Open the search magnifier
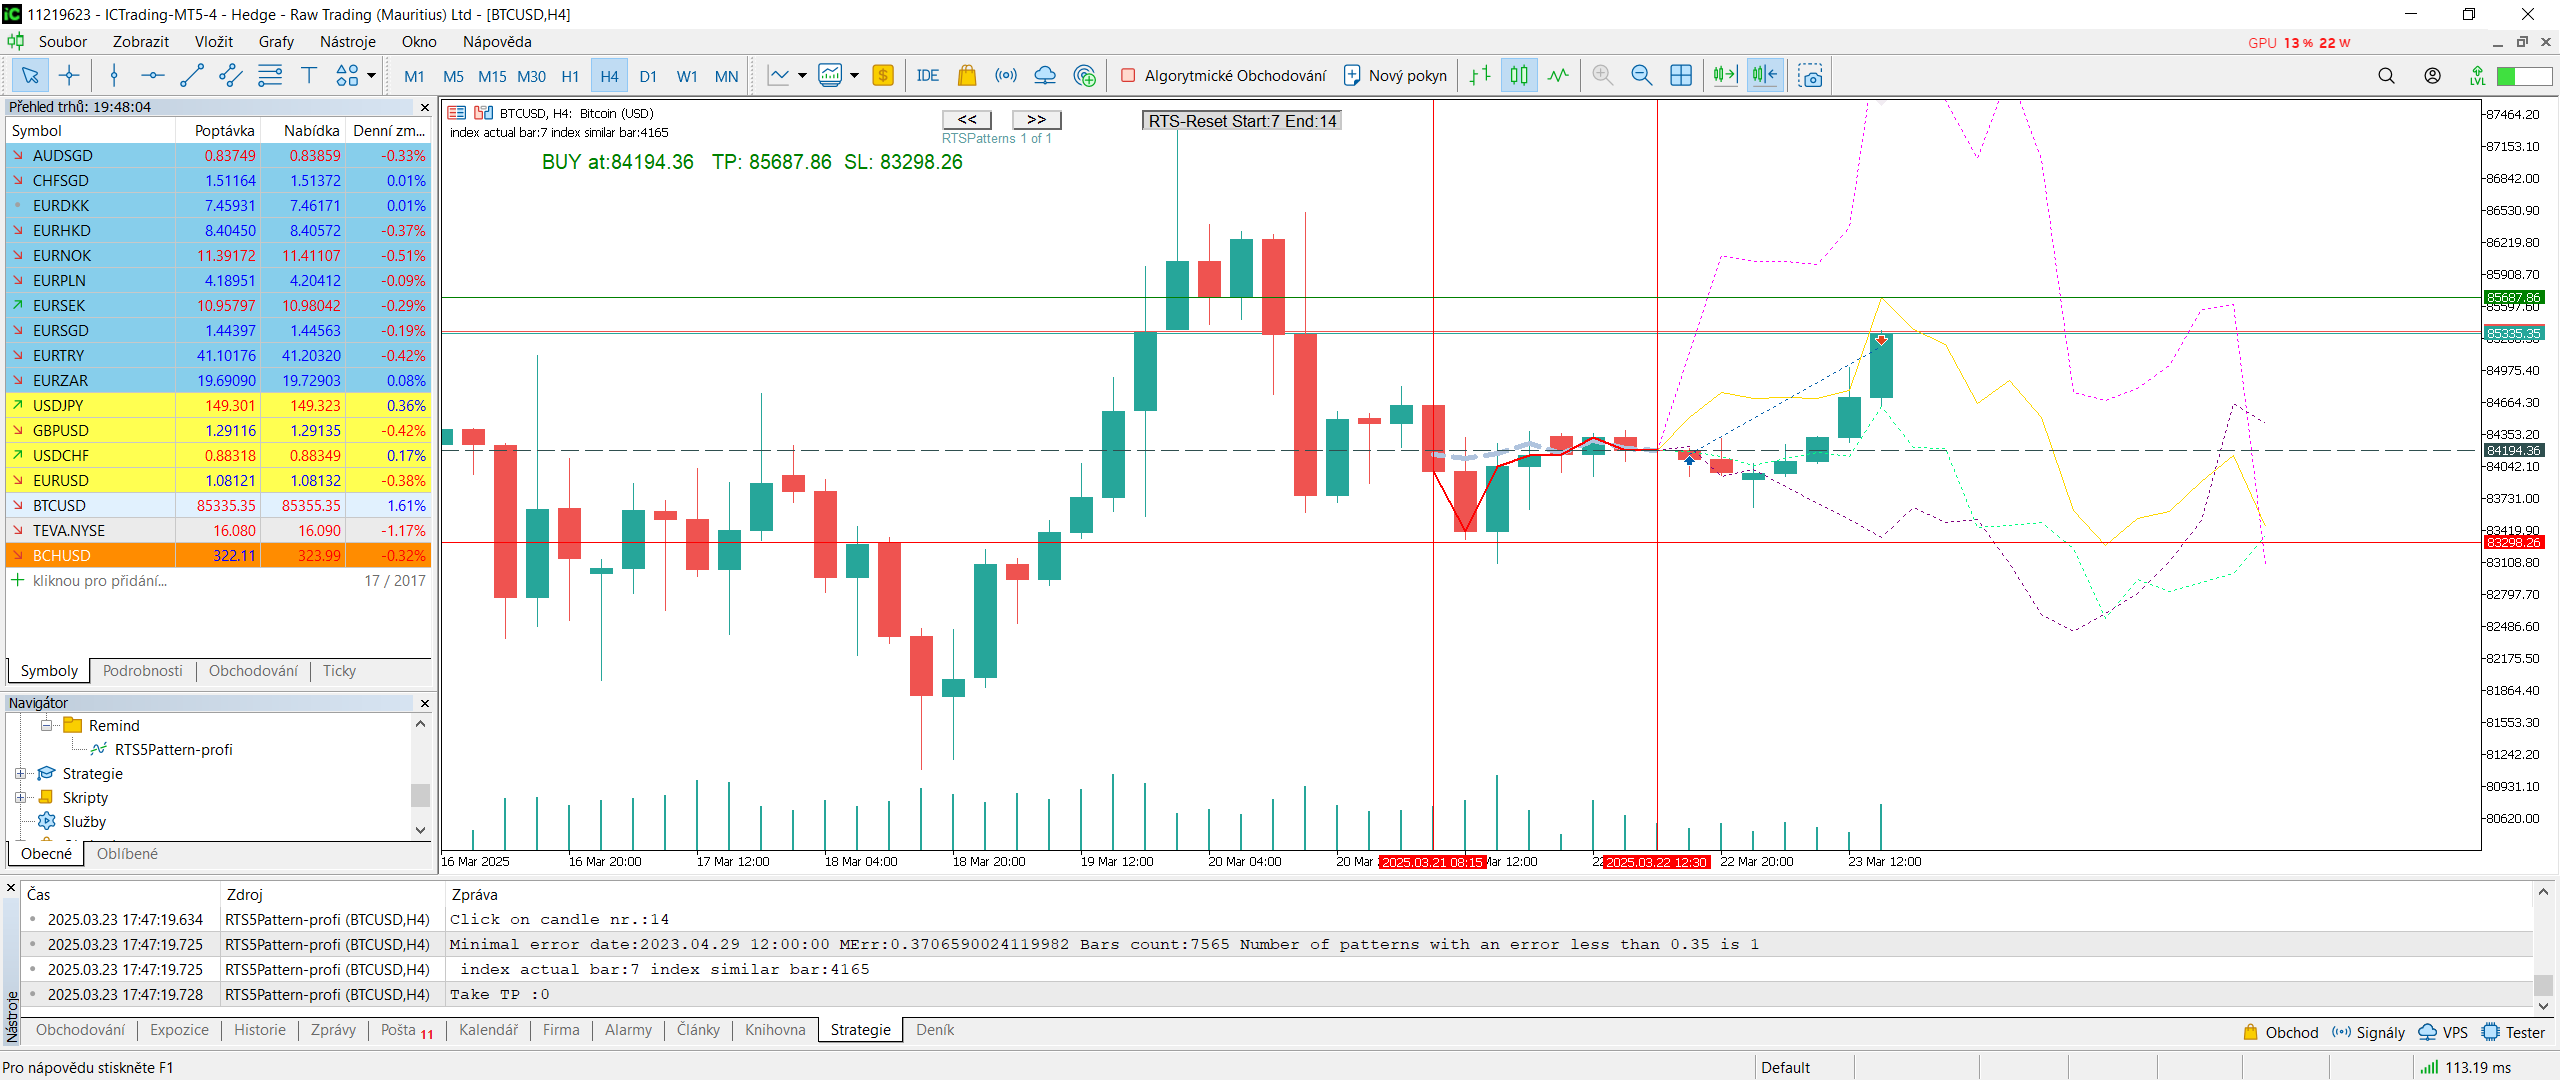This screenshot has width=2560, height=1080. [x=2386, y=75]
